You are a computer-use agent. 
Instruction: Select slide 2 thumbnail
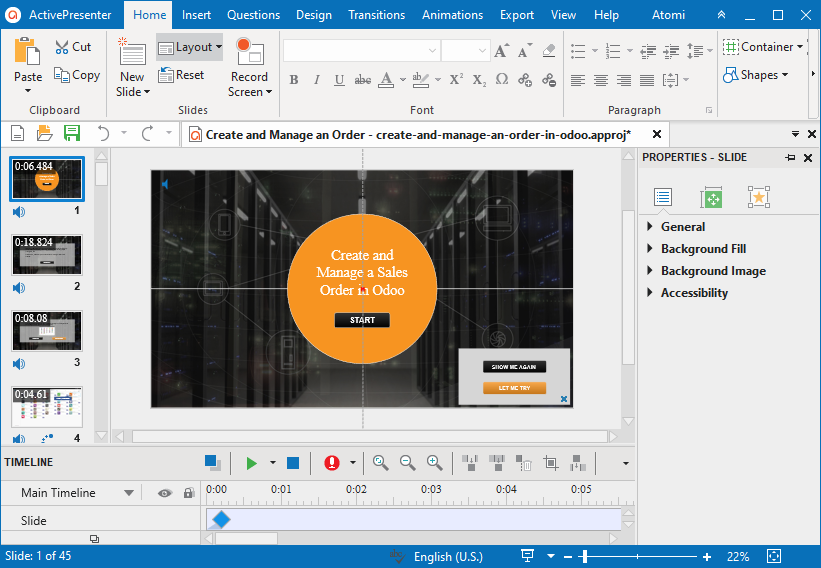(47, 255)
